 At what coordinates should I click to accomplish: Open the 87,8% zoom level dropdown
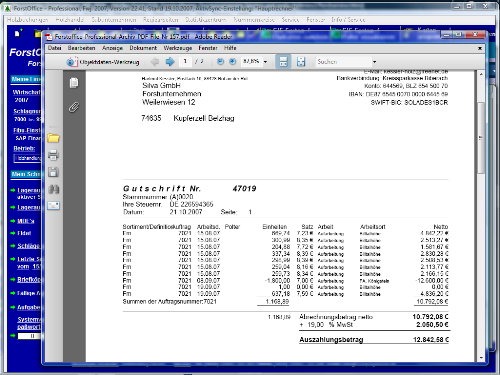tap(265, 62)
